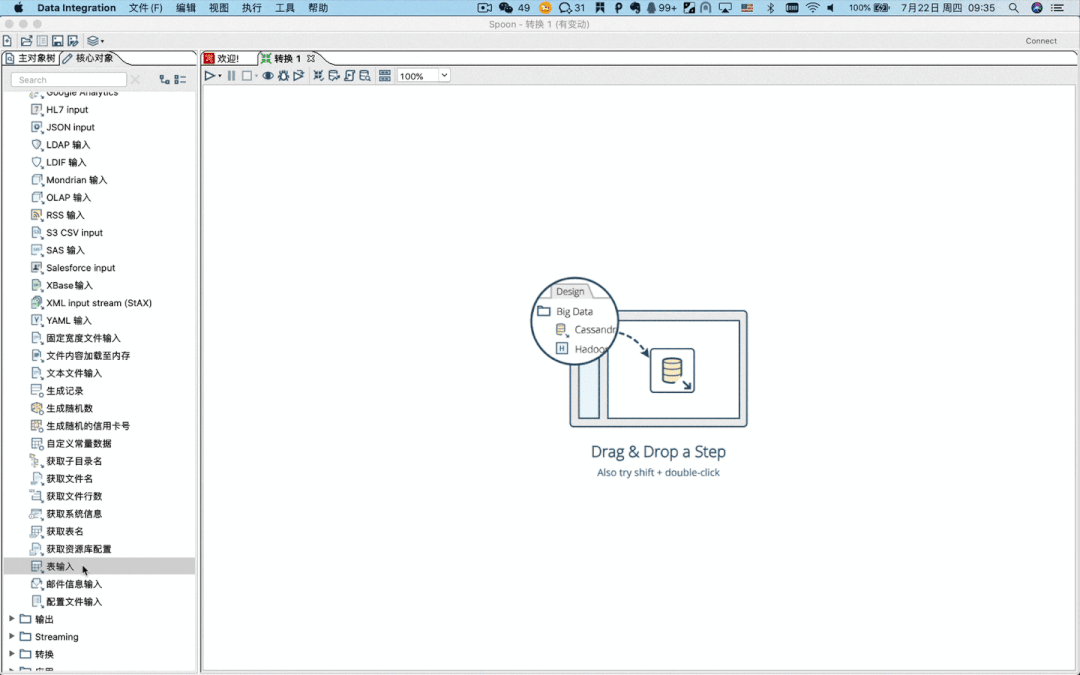Open the Data Integration app menu
This screenshot has height=675, width=1080.
[76, 8]
